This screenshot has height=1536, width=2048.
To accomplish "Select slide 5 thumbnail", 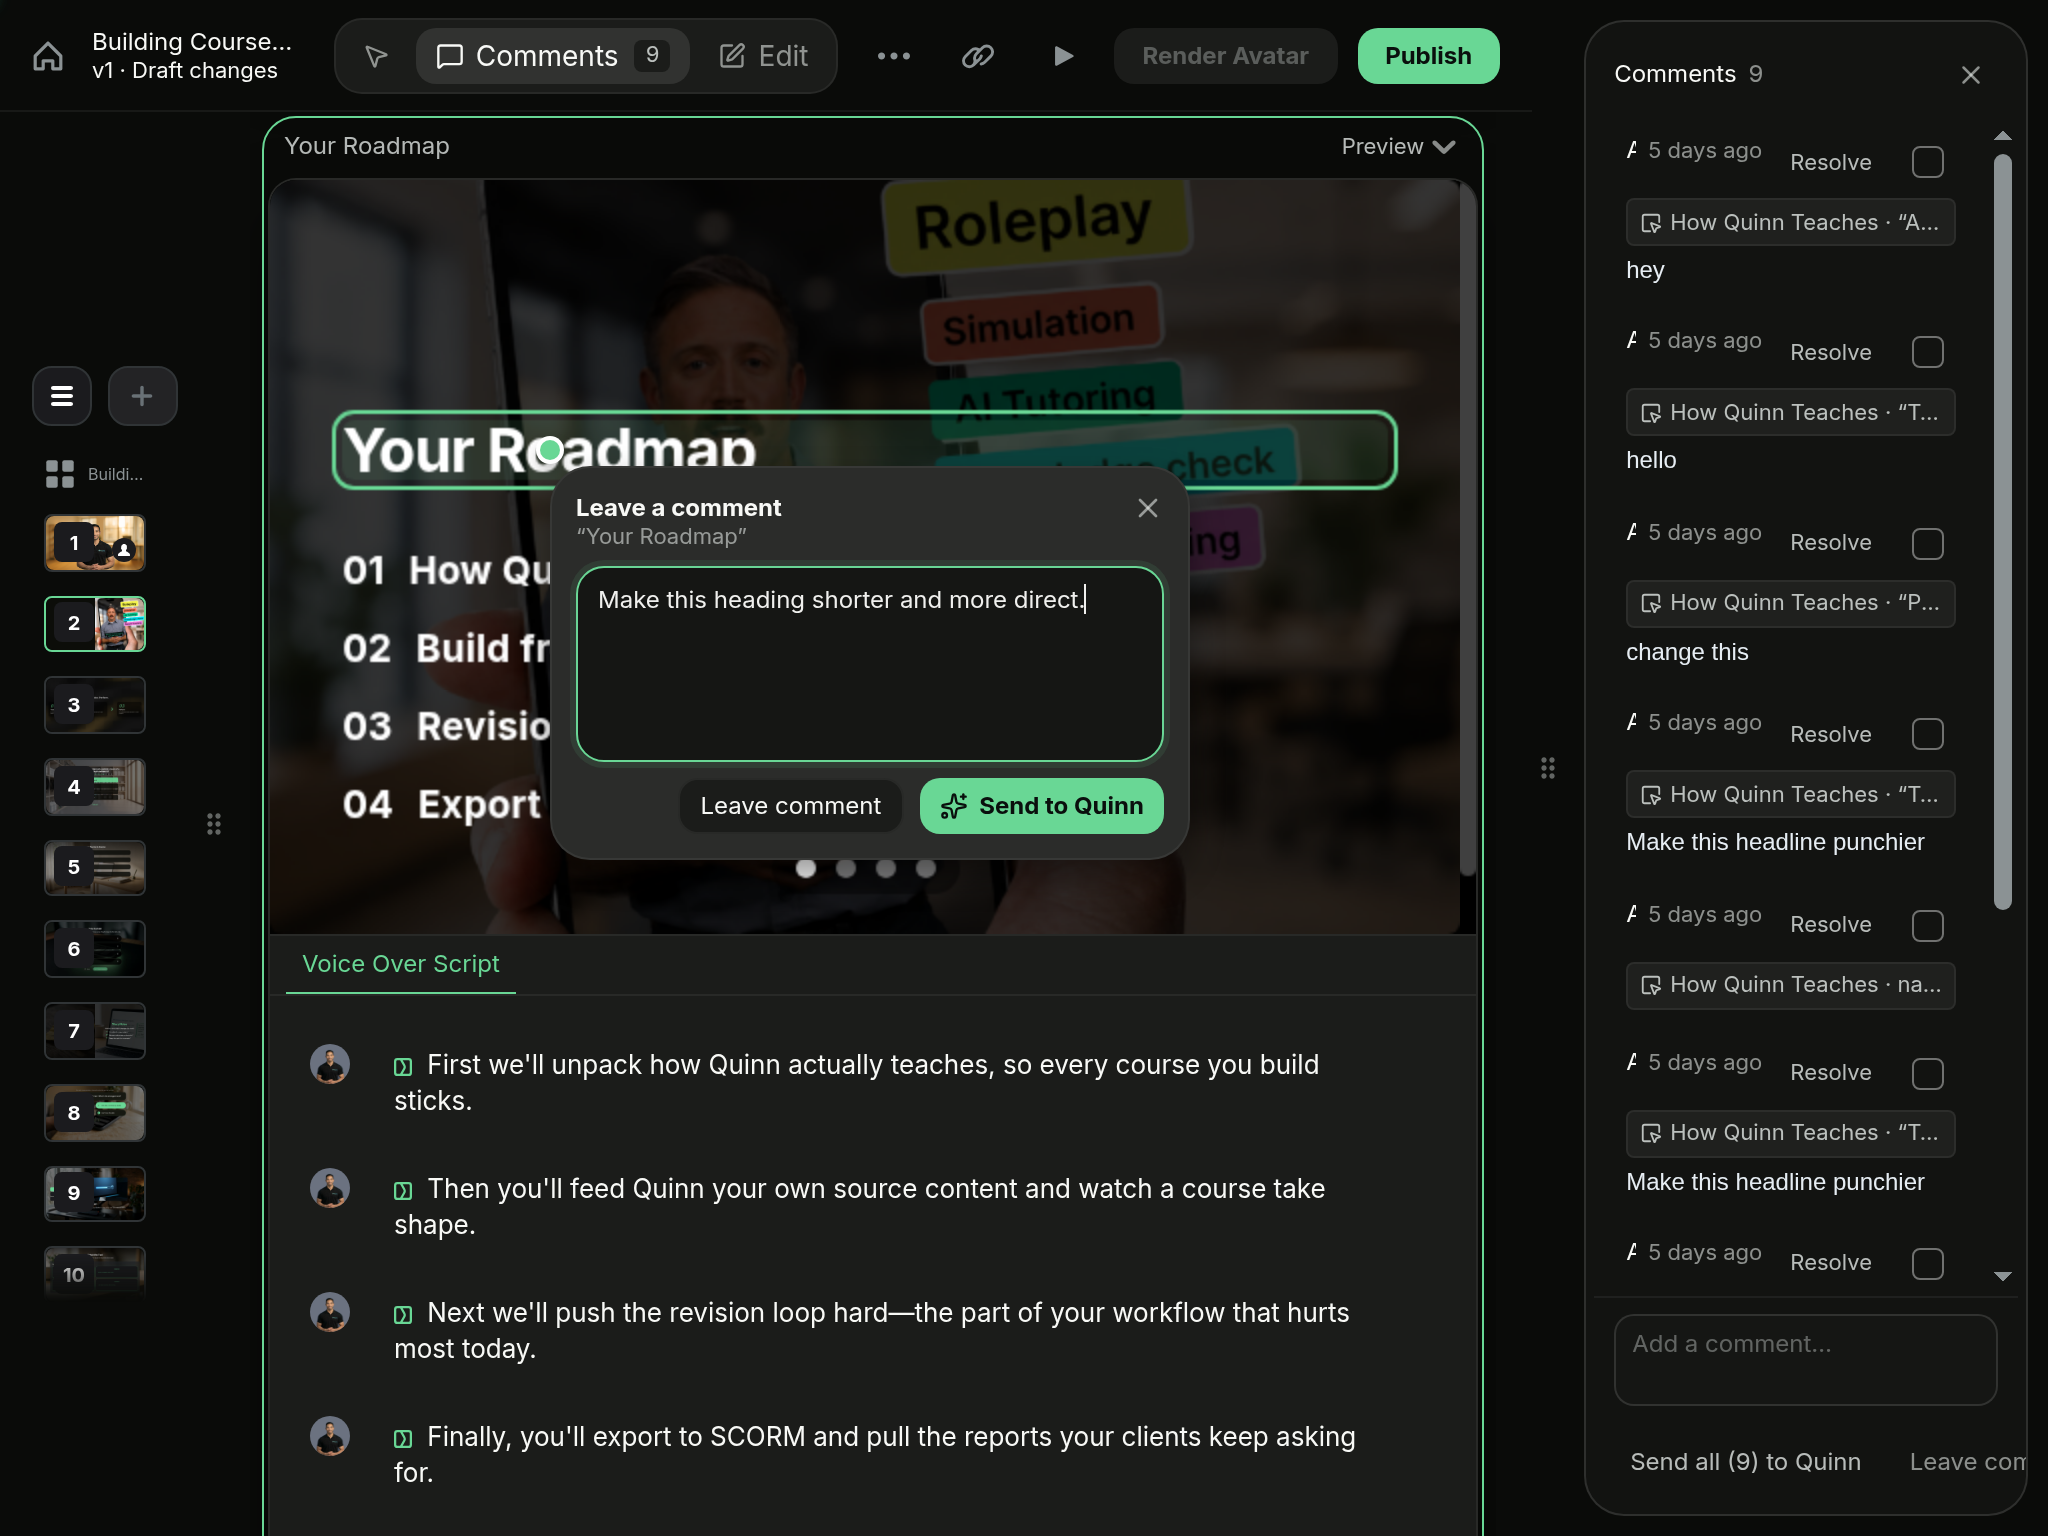I will pyautogui.click(x=95, y=868).
